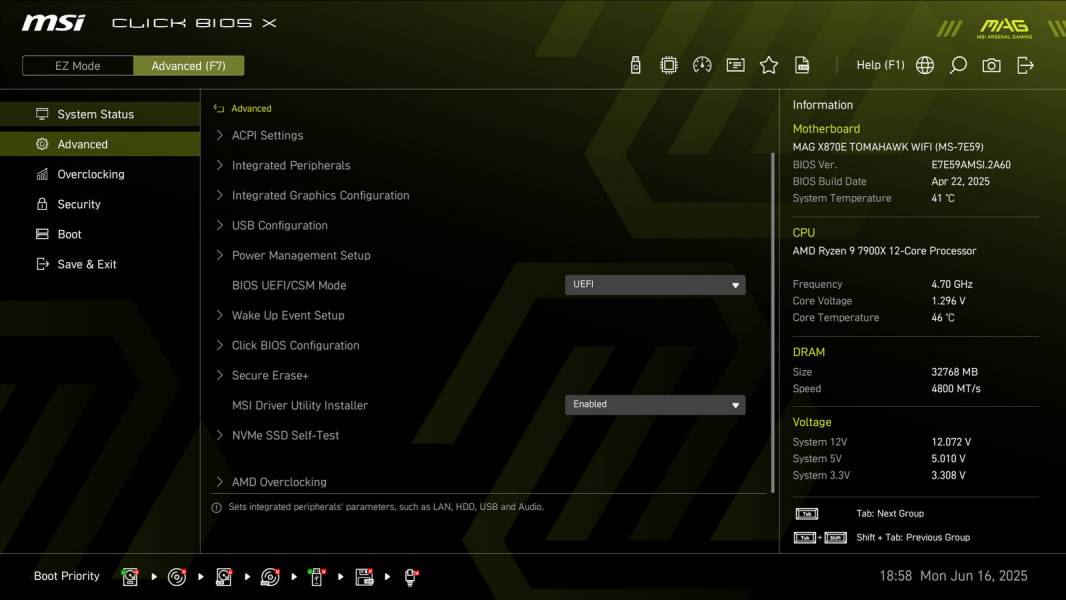Image resolution: width=1066 pixels, height=600 pixels.
Task: Select the USB floppy boot device icon
Action: coord(364,576)
